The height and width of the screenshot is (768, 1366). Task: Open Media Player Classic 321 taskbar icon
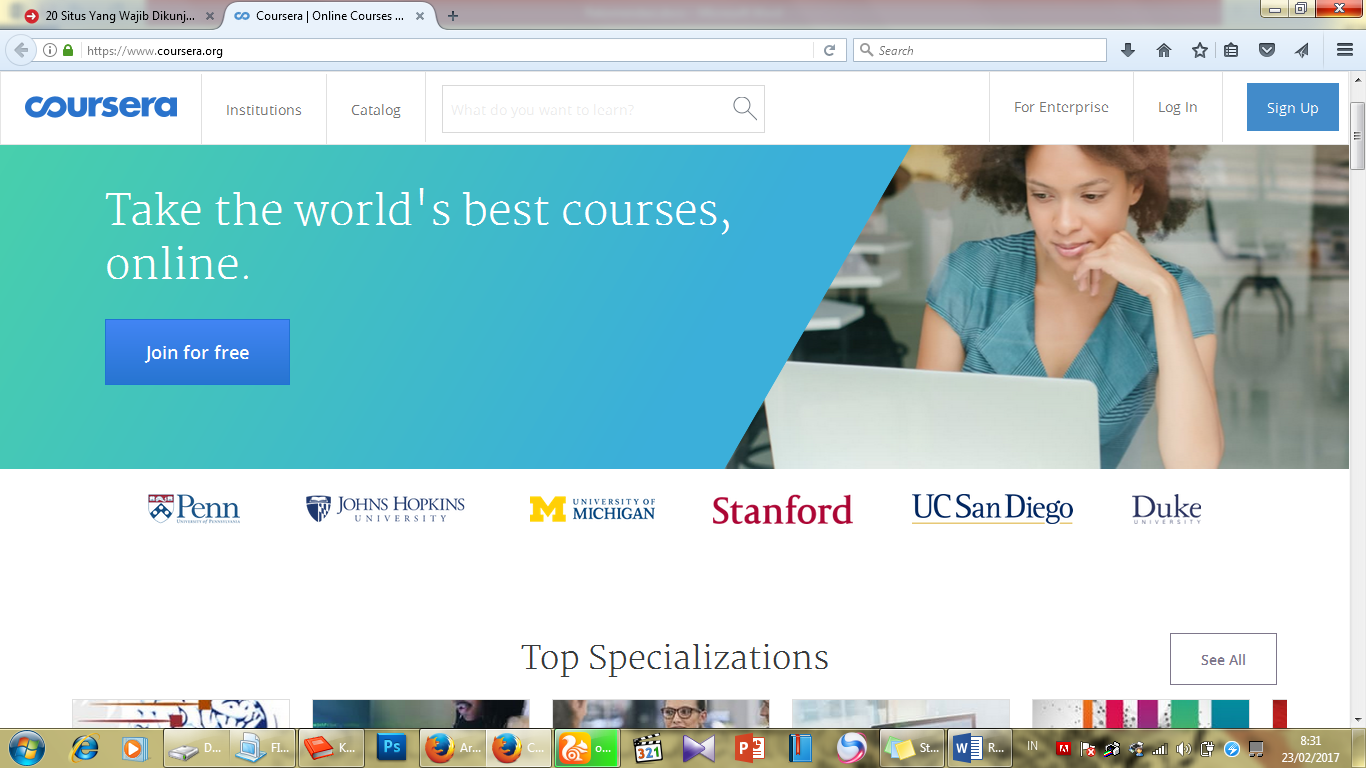tap(649, 748)
